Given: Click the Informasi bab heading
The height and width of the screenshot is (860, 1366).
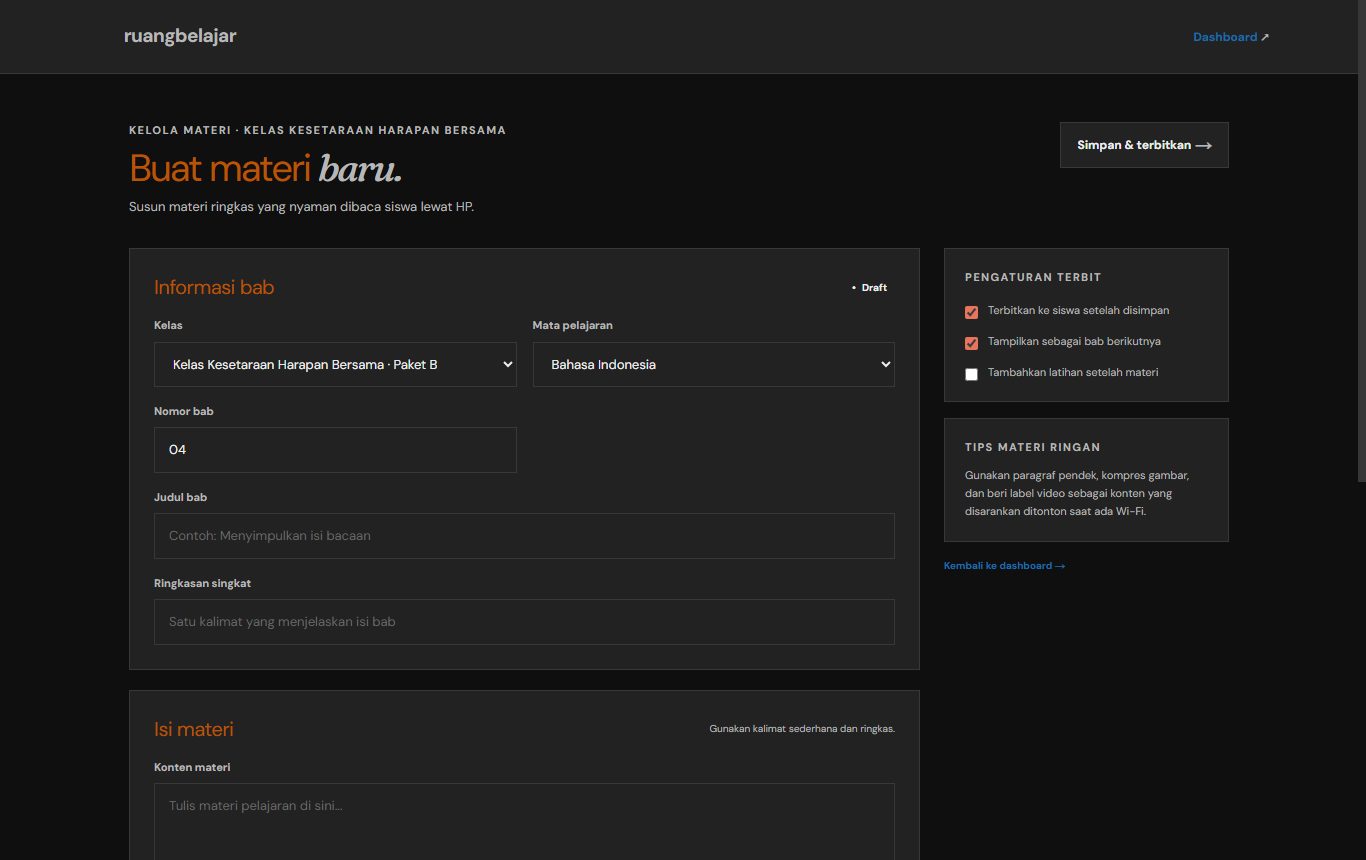Looking at the screenshot, I should (214, 287).
